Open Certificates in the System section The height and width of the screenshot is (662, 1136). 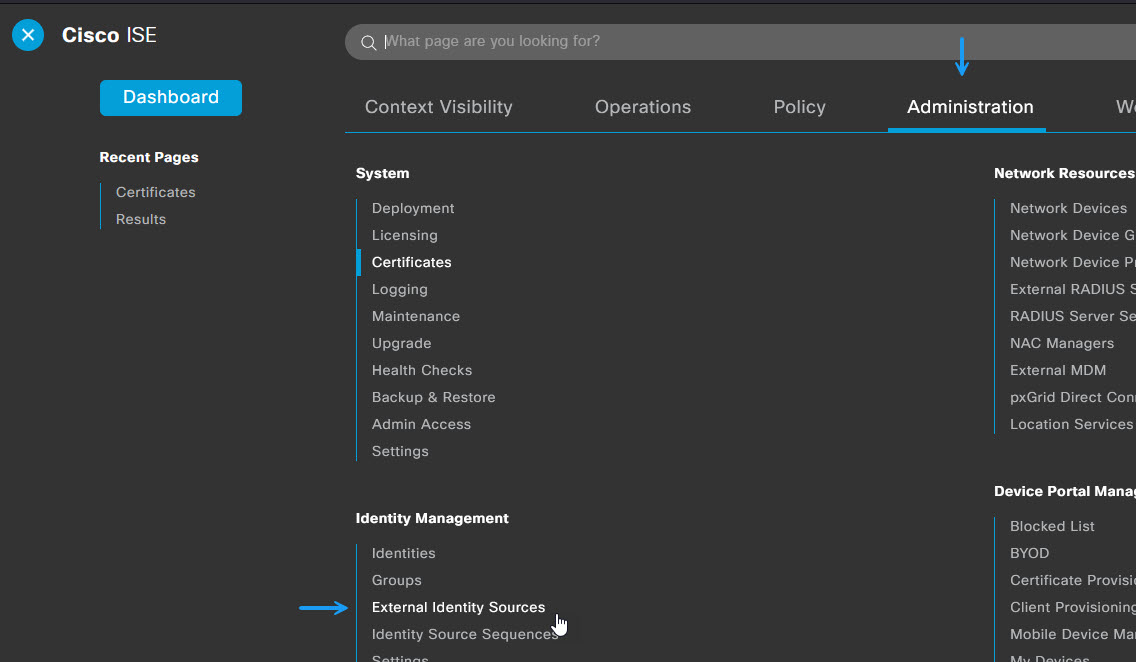[412, 262]
